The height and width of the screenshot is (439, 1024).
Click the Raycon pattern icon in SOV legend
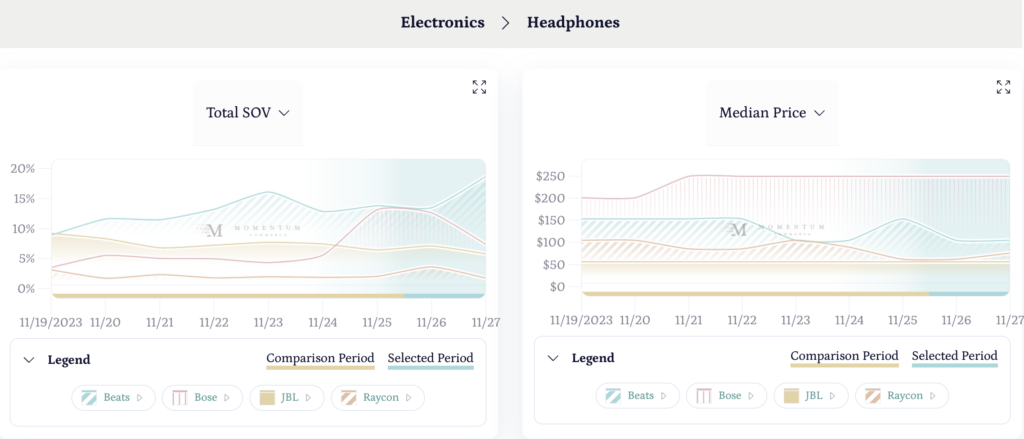click(350, 397)
